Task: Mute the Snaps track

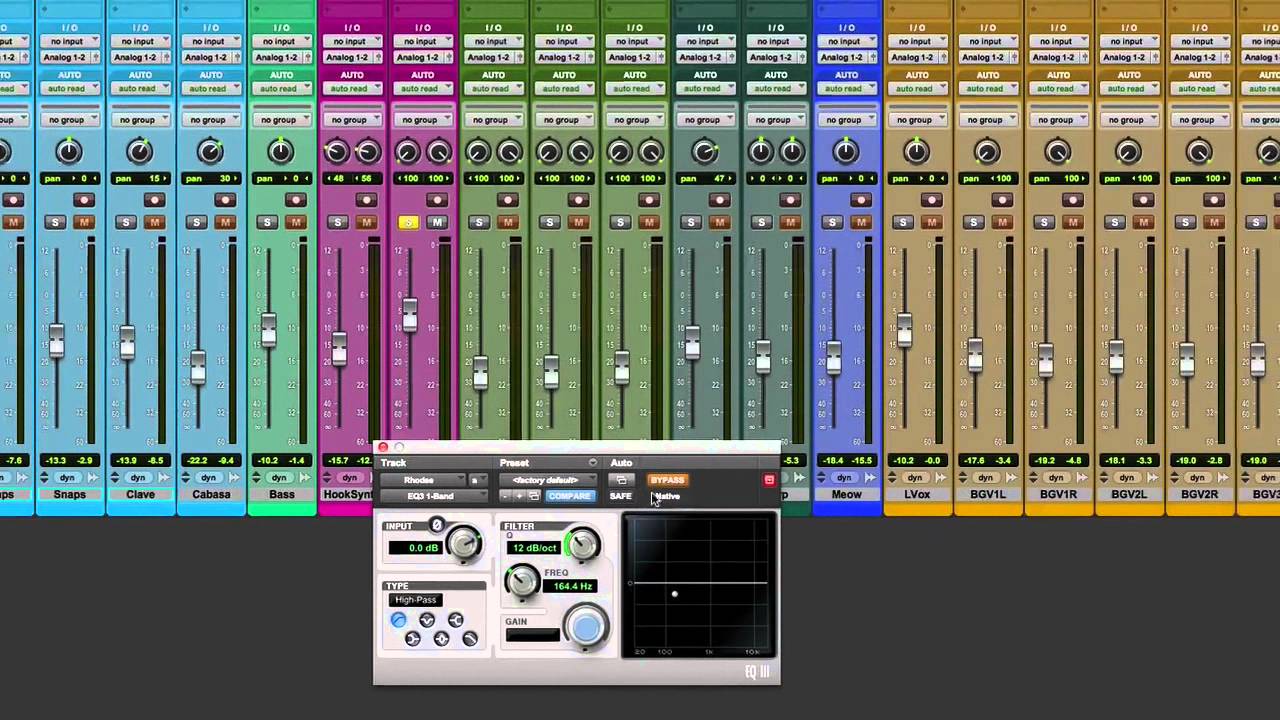Action: coord(83,222)
